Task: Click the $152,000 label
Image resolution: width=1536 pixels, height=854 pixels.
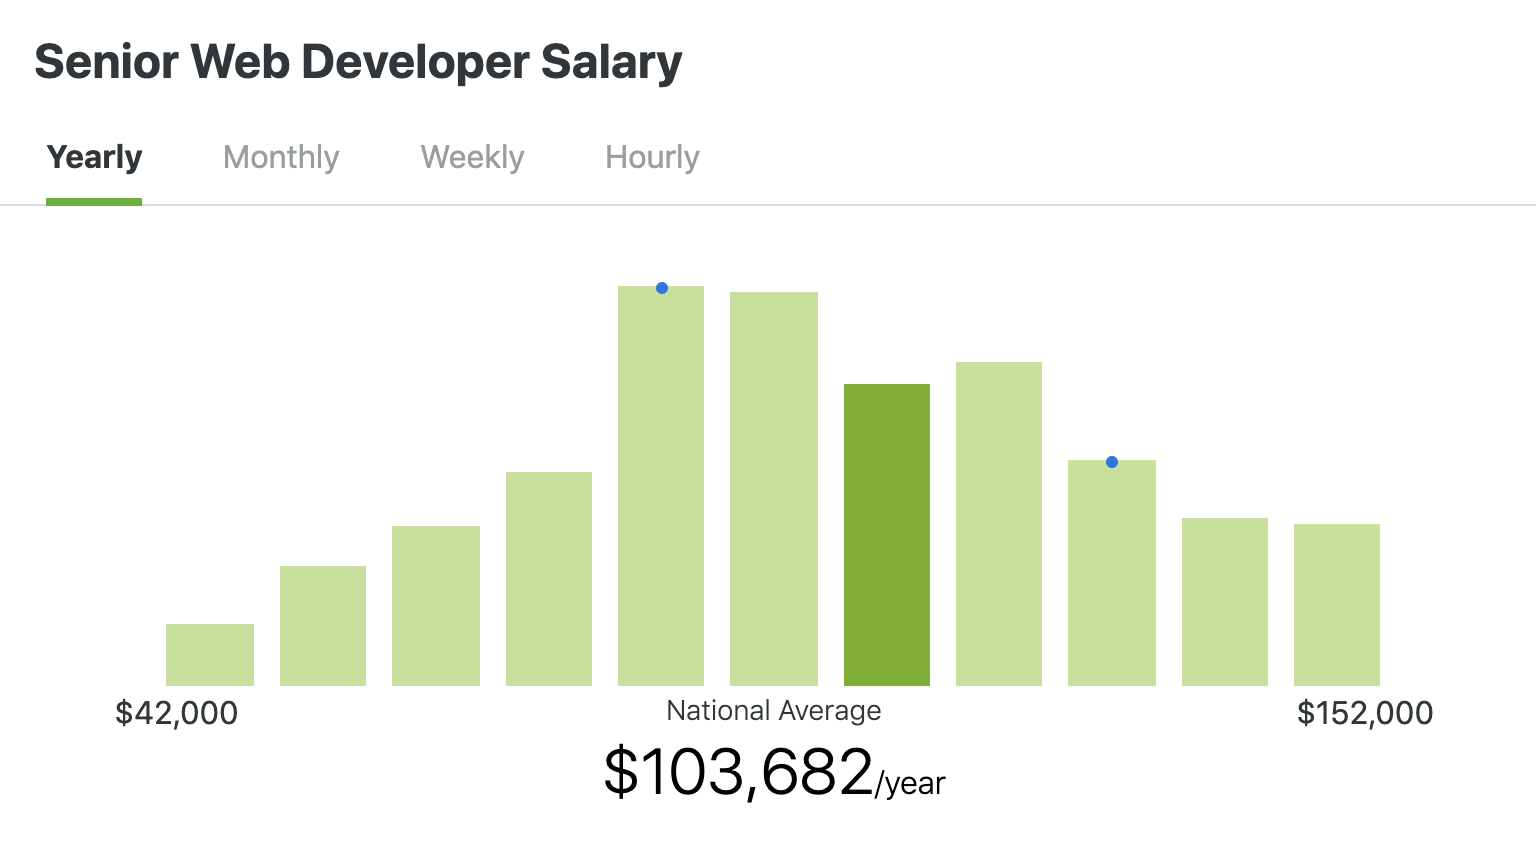Action: tap(1366, 713)
